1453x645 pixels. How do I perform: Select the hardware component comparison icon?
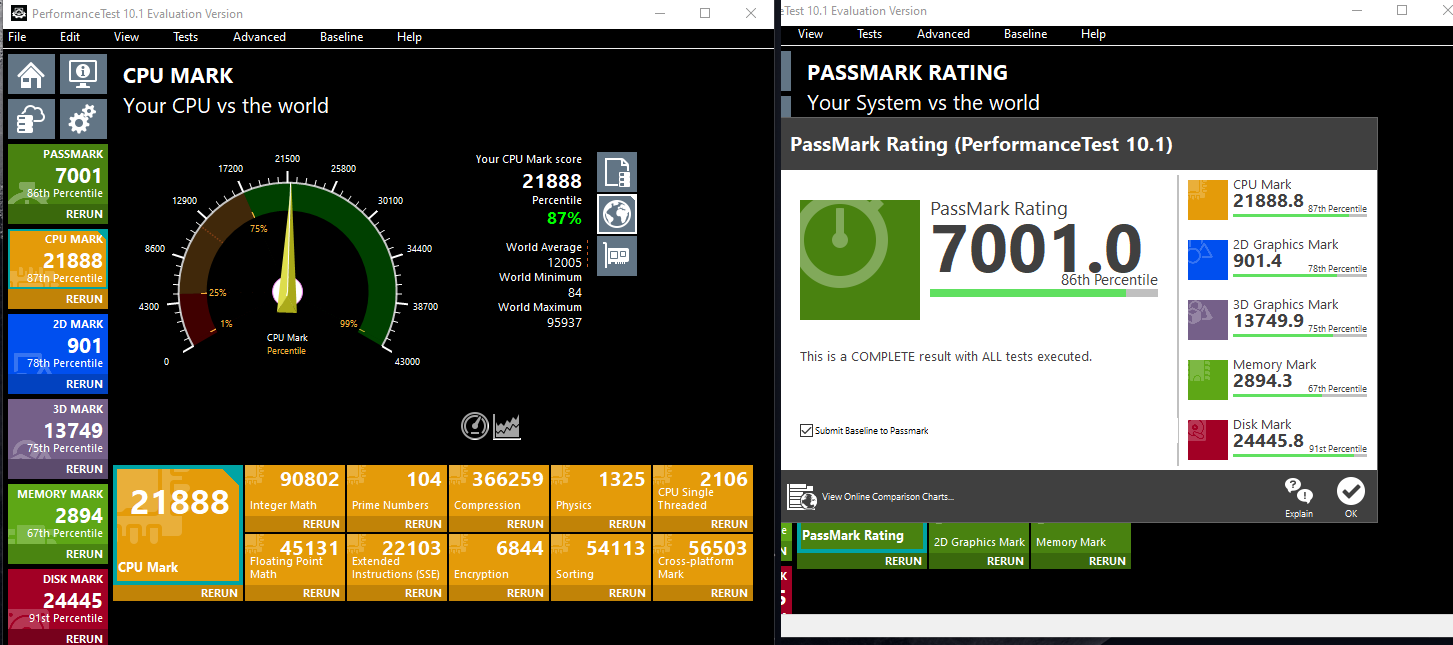[617, 256]
